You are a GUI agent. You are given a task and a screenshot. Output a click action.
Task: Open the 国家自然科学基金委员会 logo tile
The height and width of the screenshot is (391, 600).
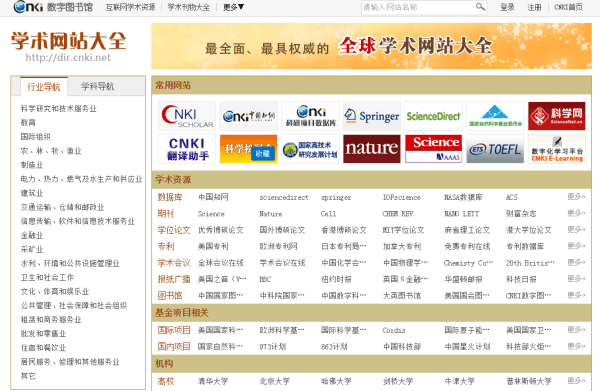495,116
